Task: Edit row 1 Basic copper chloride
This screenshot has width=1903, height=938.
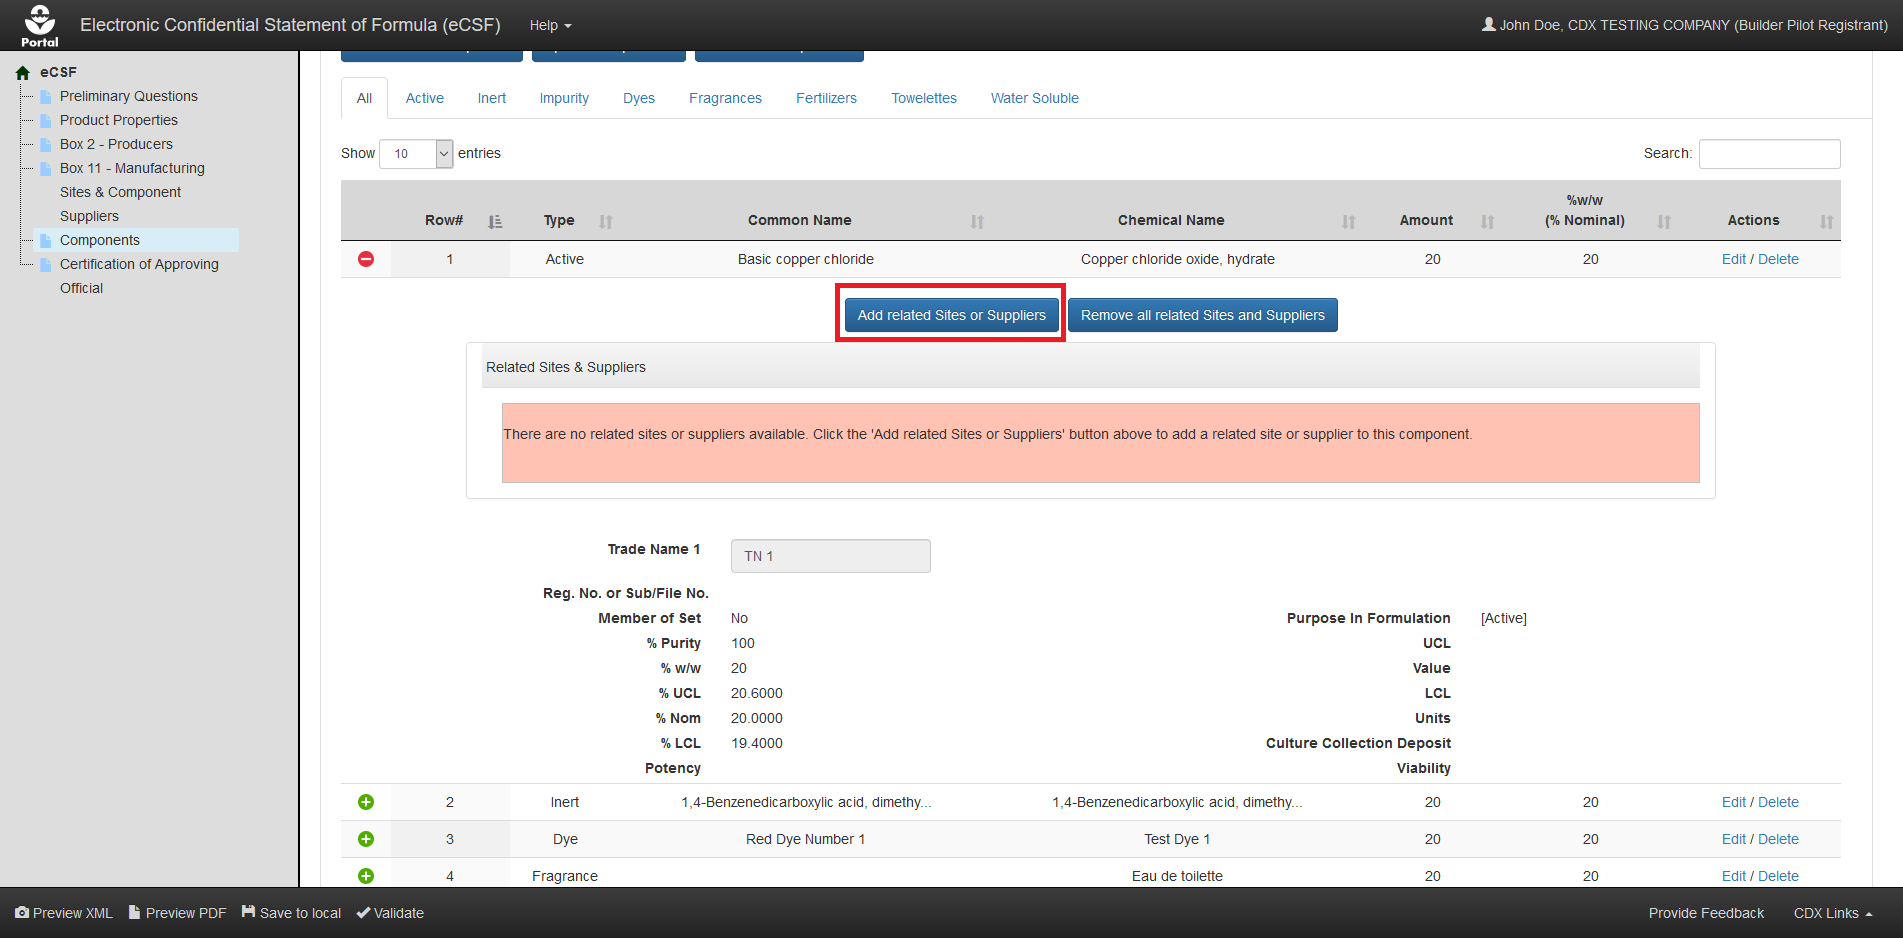Action: 1734,259
